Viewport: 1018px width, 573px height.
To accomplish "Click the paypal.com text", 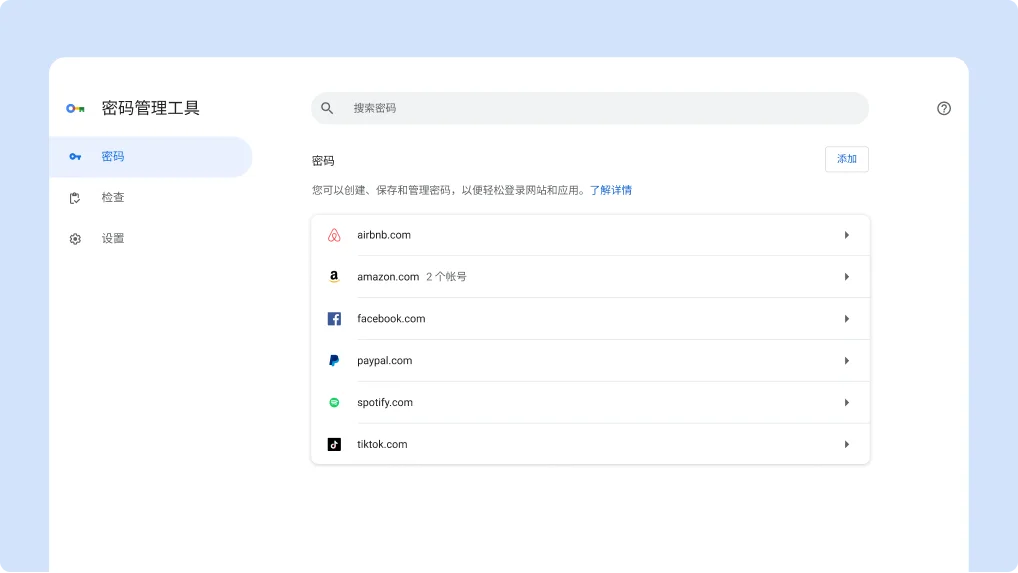I will (x=384, y=361).
